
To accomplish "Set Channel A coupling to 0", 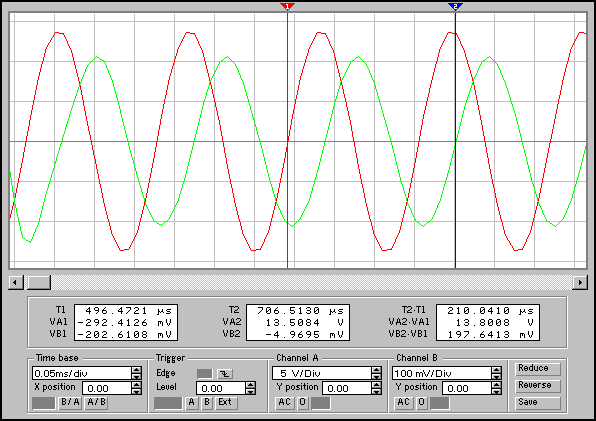I will [302, 403].
